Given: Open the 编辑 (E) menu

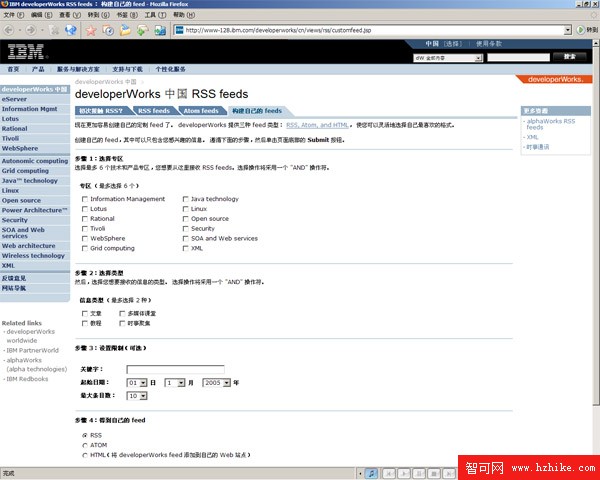Looking at the screenshot, I should point(41,15).
